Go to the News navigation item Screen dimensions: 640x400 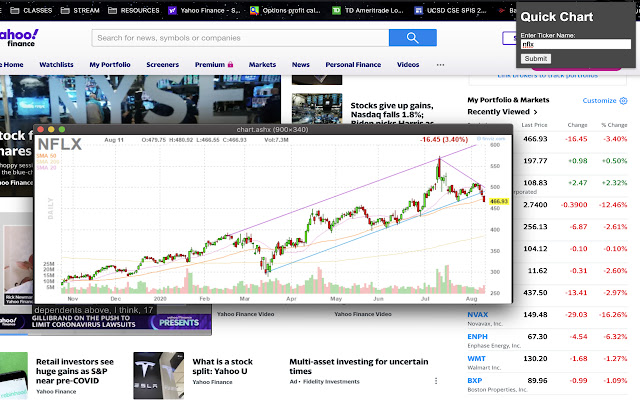(300, 64)
